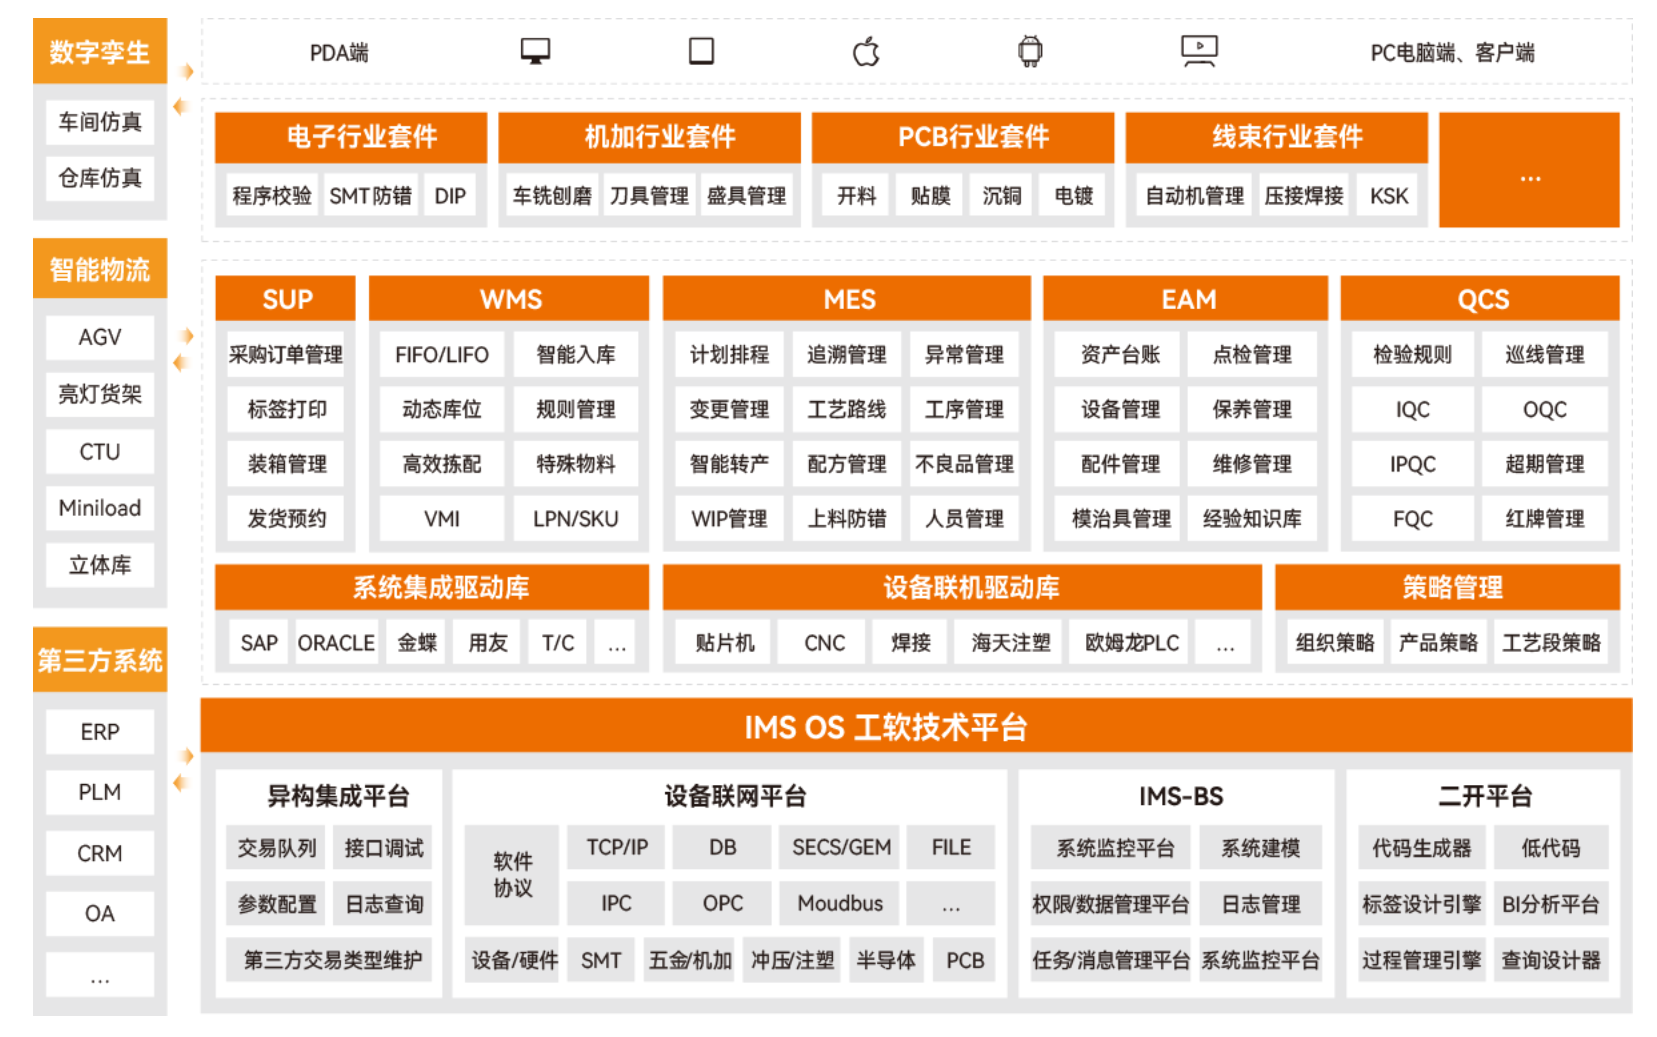Select SECS/GEM protocol in 设备联网平台
The height and width of the screenshot is (1037, 1657).
click(x=841, y=848)
